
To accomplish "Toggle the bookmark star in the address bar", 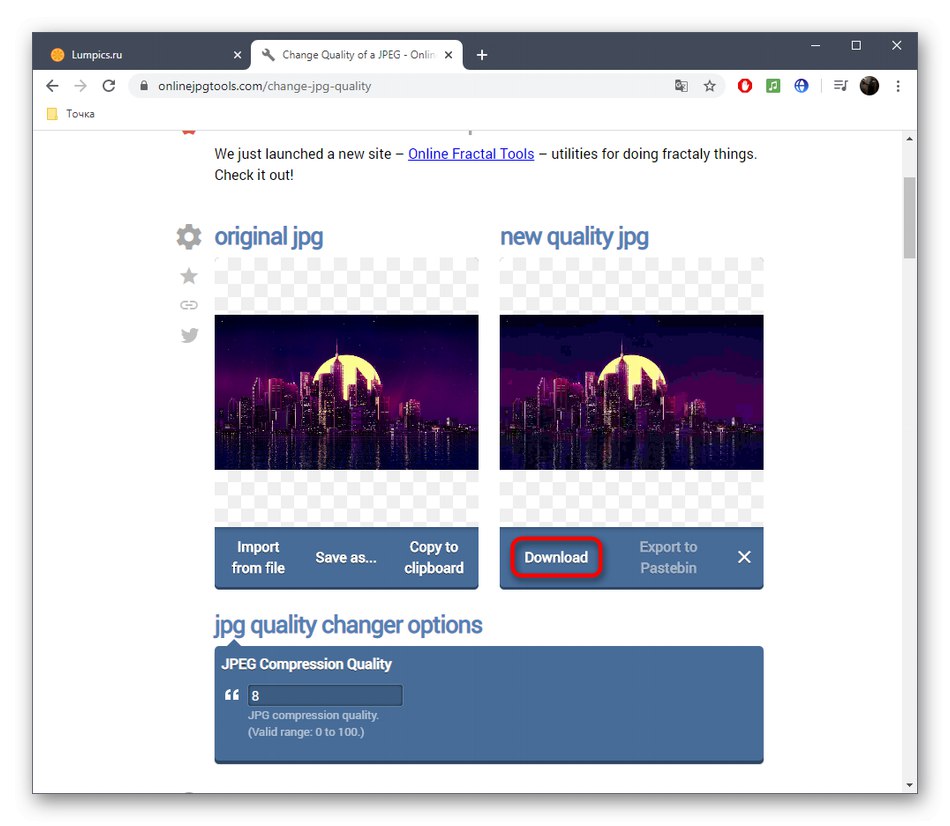I will click(x=710, y=86).
